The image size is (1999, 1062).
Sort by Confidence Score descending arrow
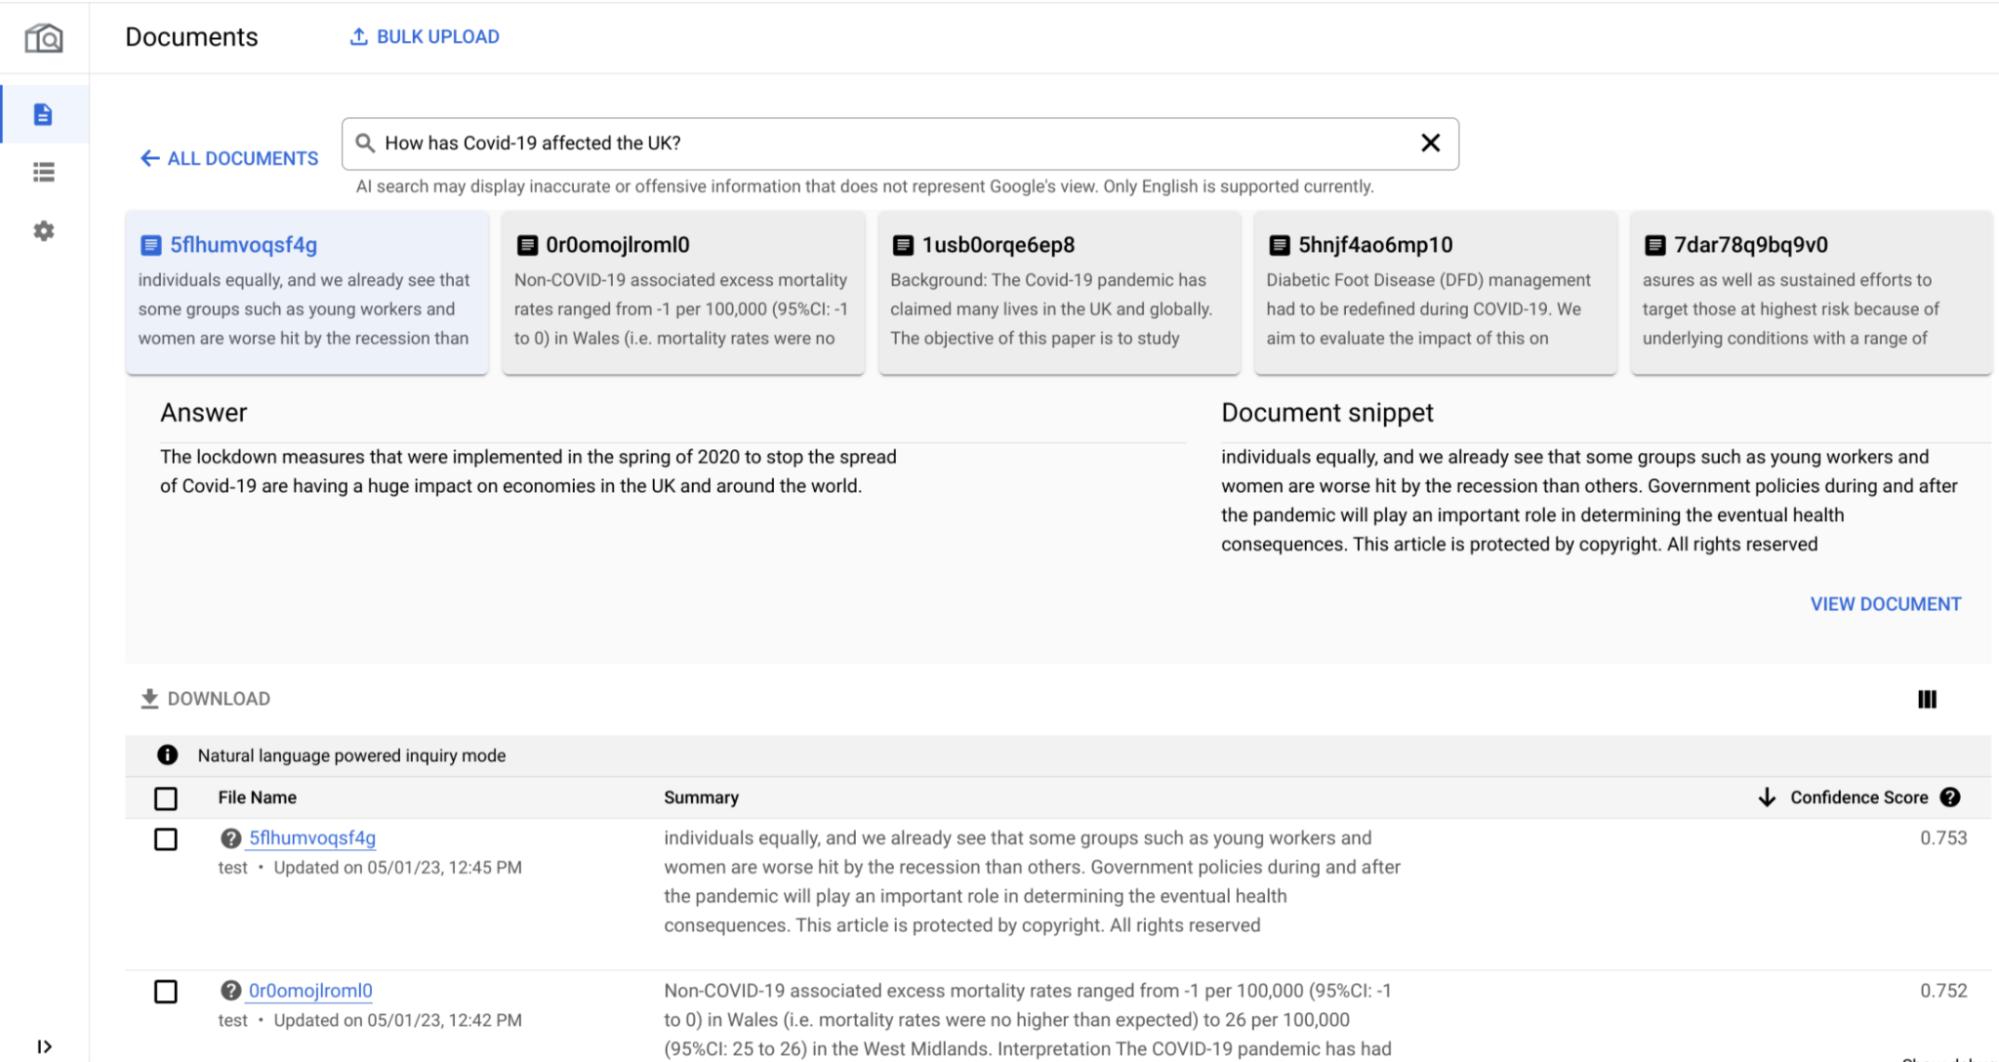[x=1767, y=797]
